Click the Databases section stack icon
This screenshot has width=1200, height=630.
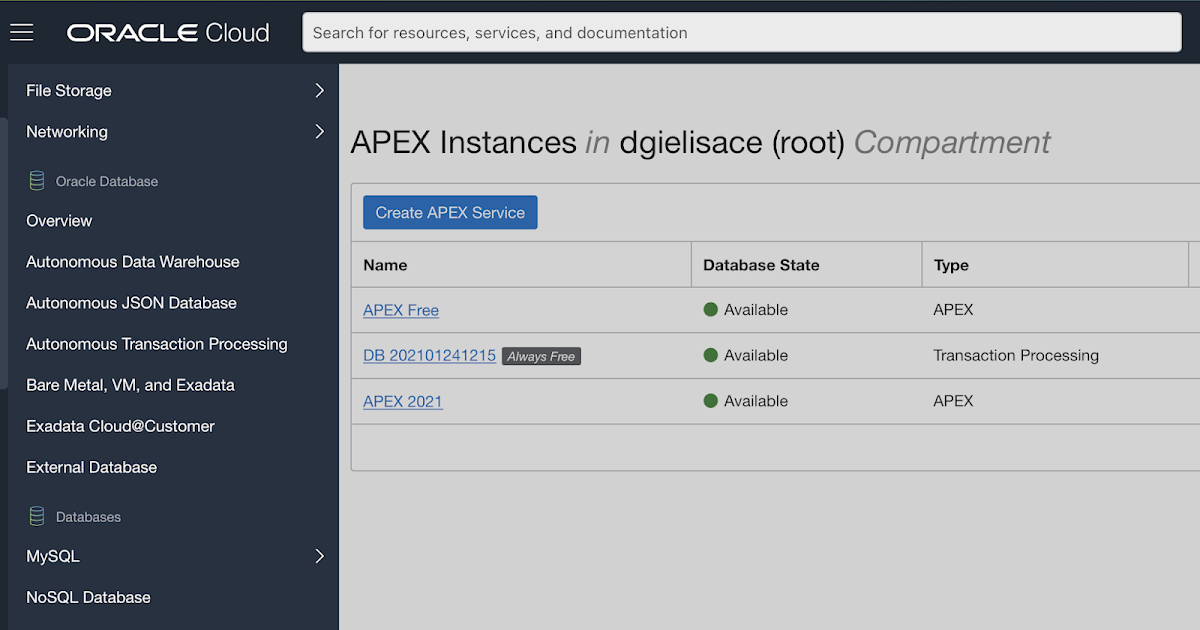[37, 517]
